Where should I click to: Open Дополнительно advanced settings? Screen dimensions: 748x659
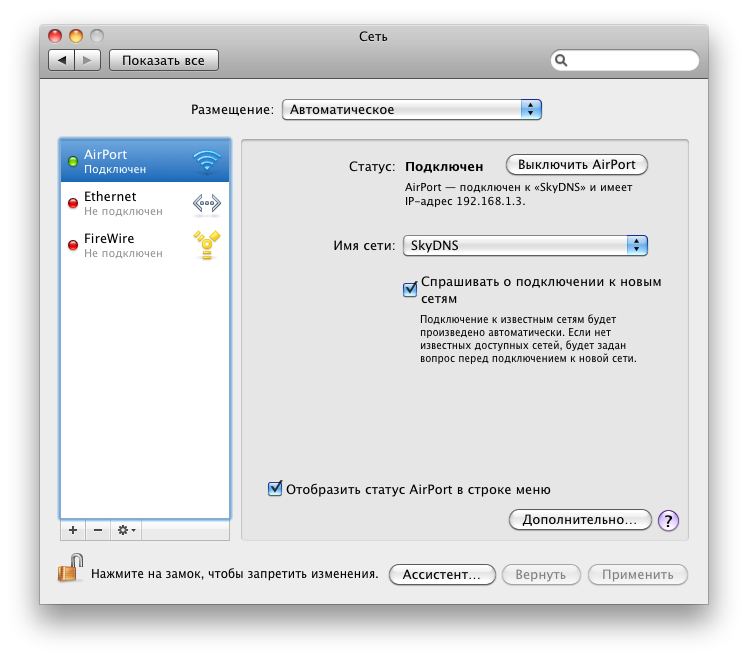[x=580, y=520]
